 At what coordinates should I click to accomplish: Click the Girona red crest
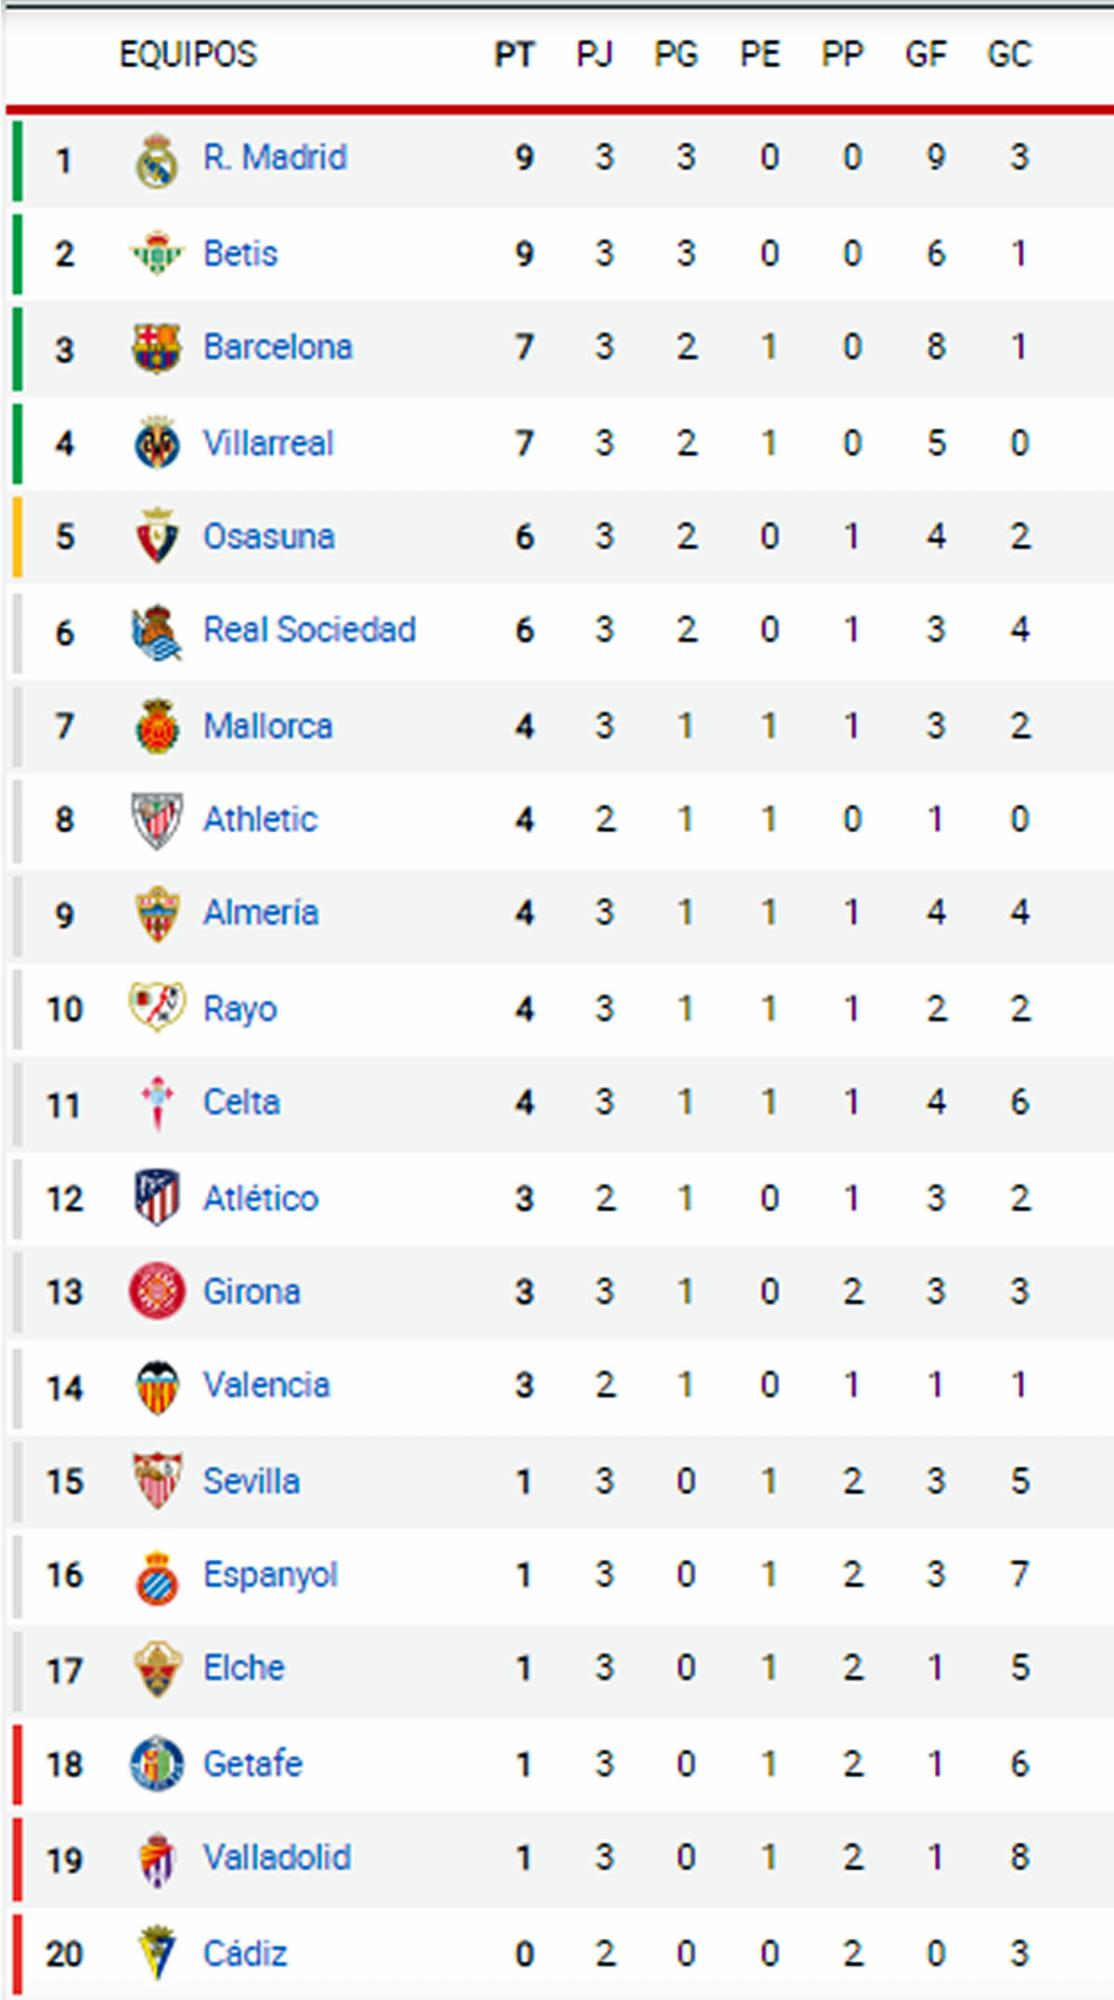pos(157,1291)
